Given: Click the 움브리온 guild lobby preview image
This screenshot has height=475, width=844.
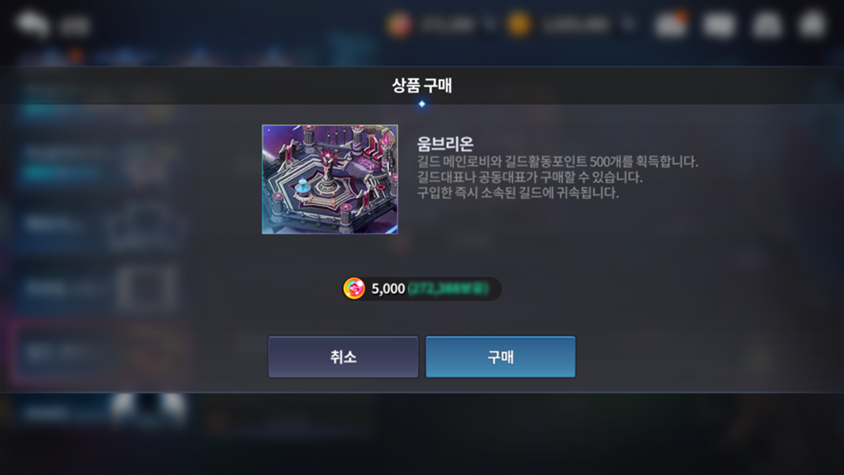Looking at the screenshot, I should pyautogui.click(x=330, y=179).
